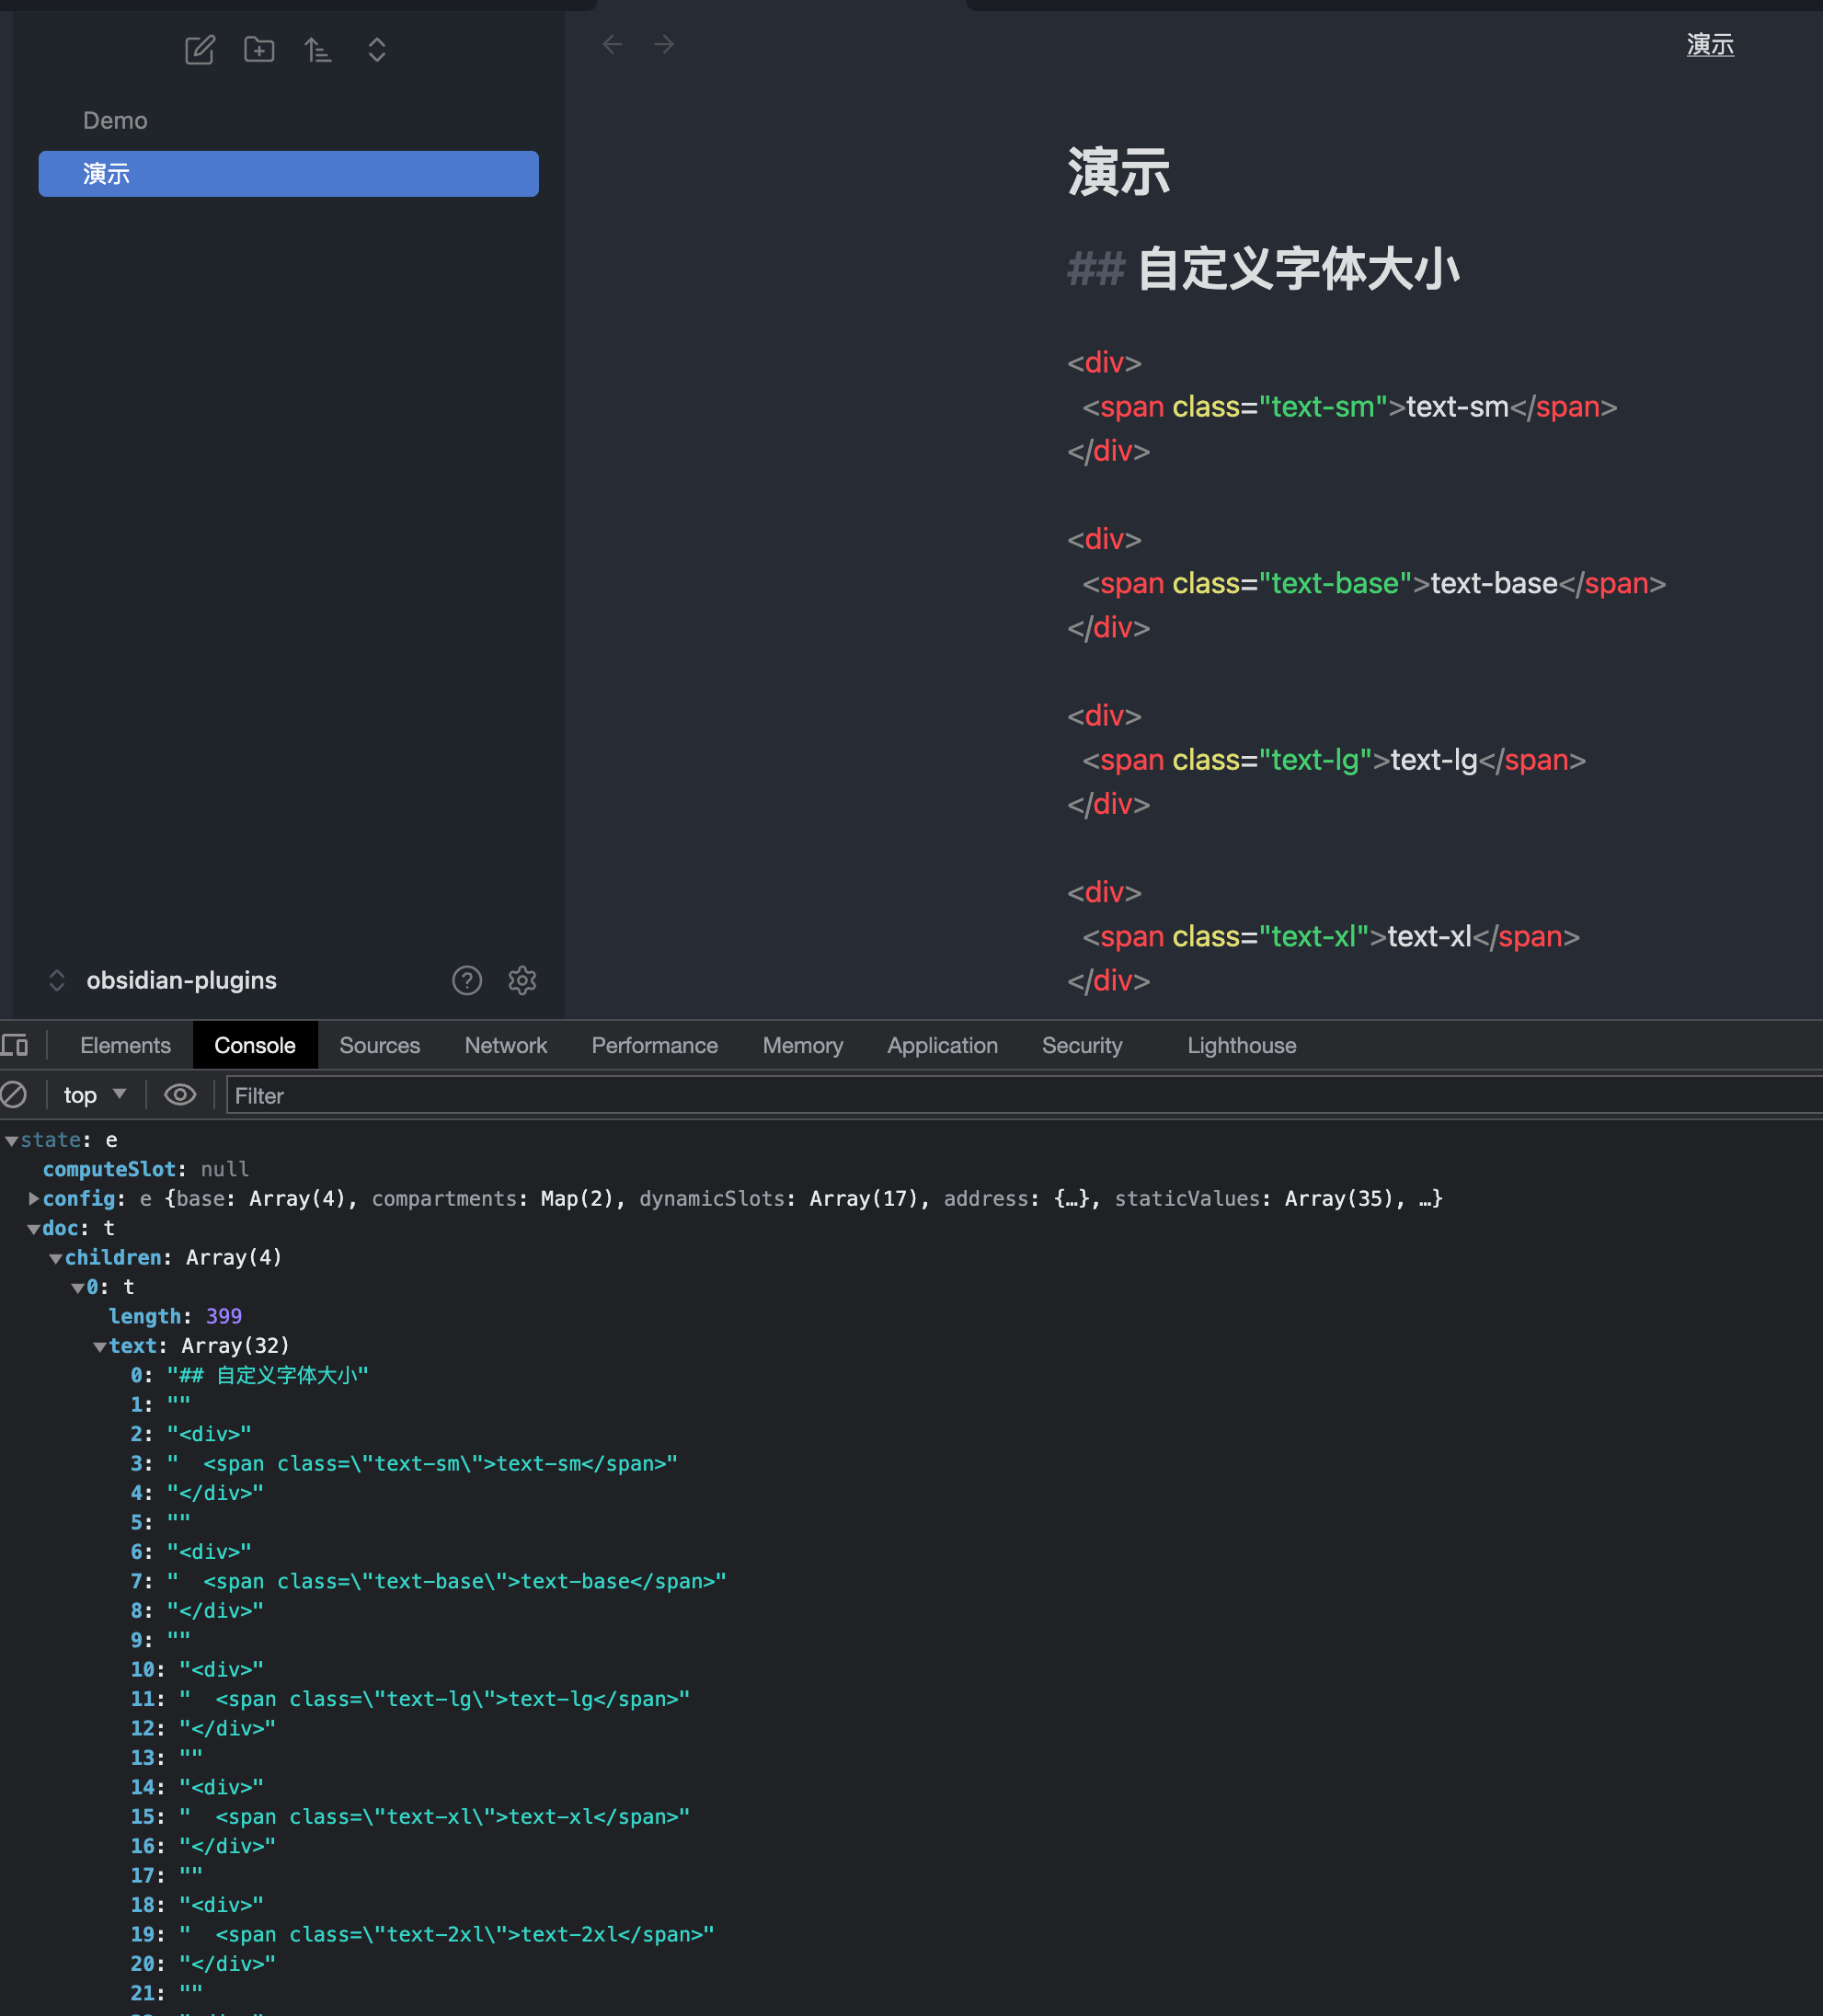Switch to the Elements tab
Screen dimensions: 1823x2016
click(125, 1045)
